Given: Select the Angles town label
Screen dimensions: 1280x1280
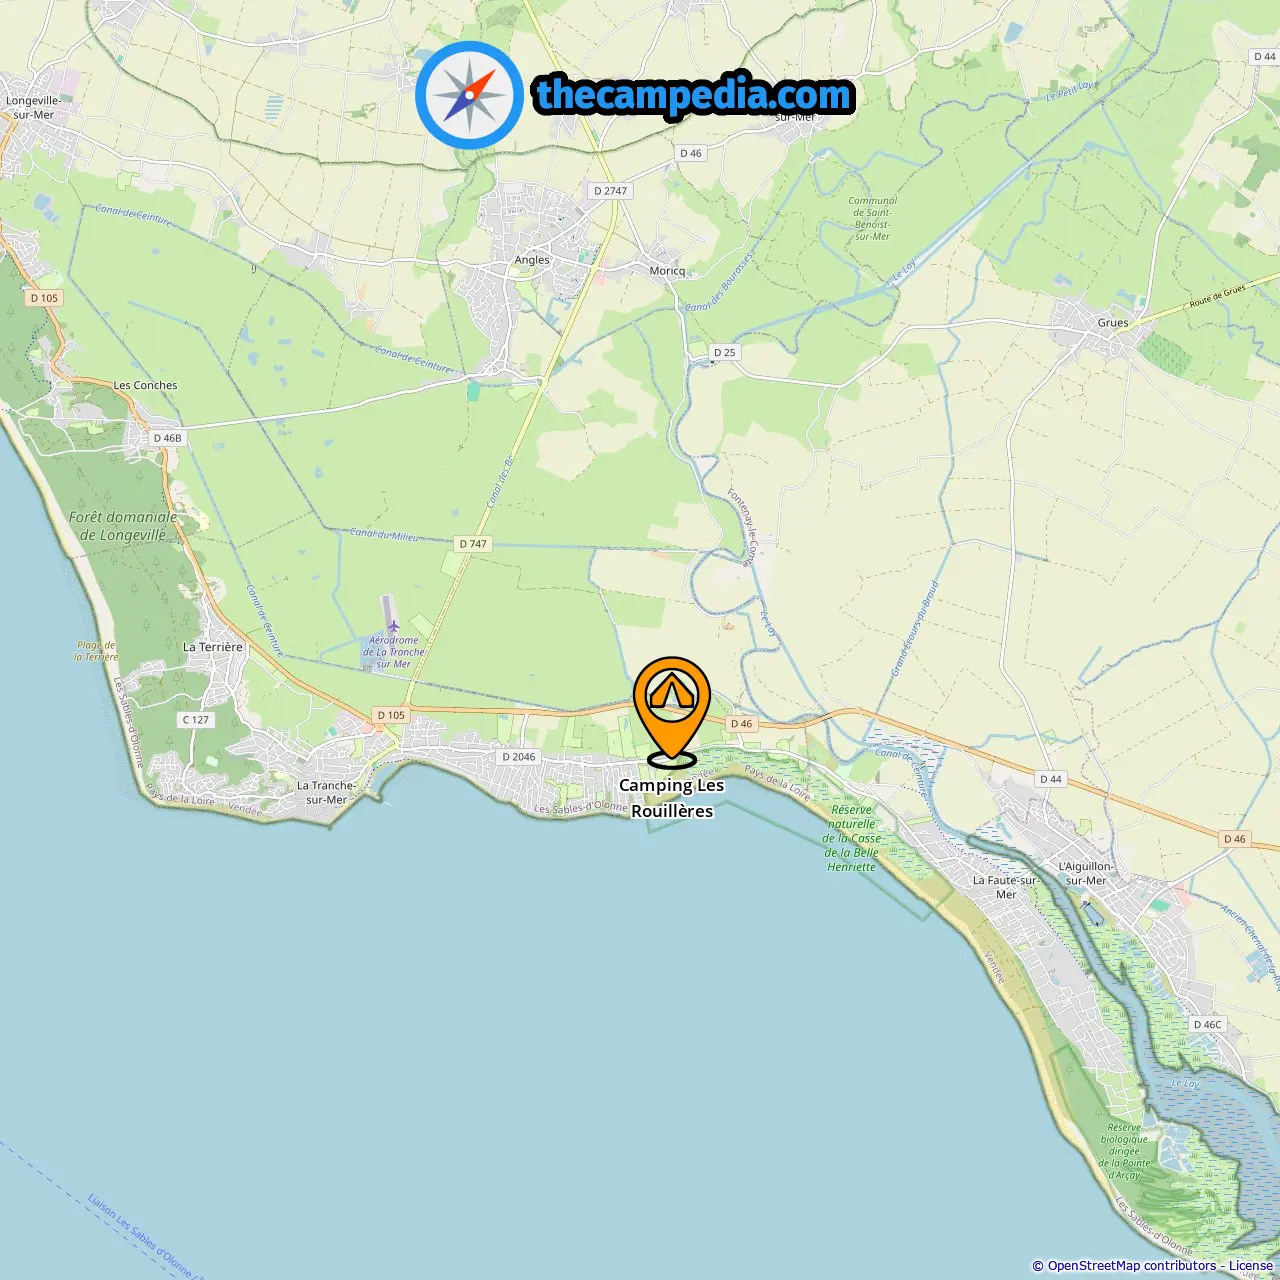Looking at the screenshot, I should point(532,260).
